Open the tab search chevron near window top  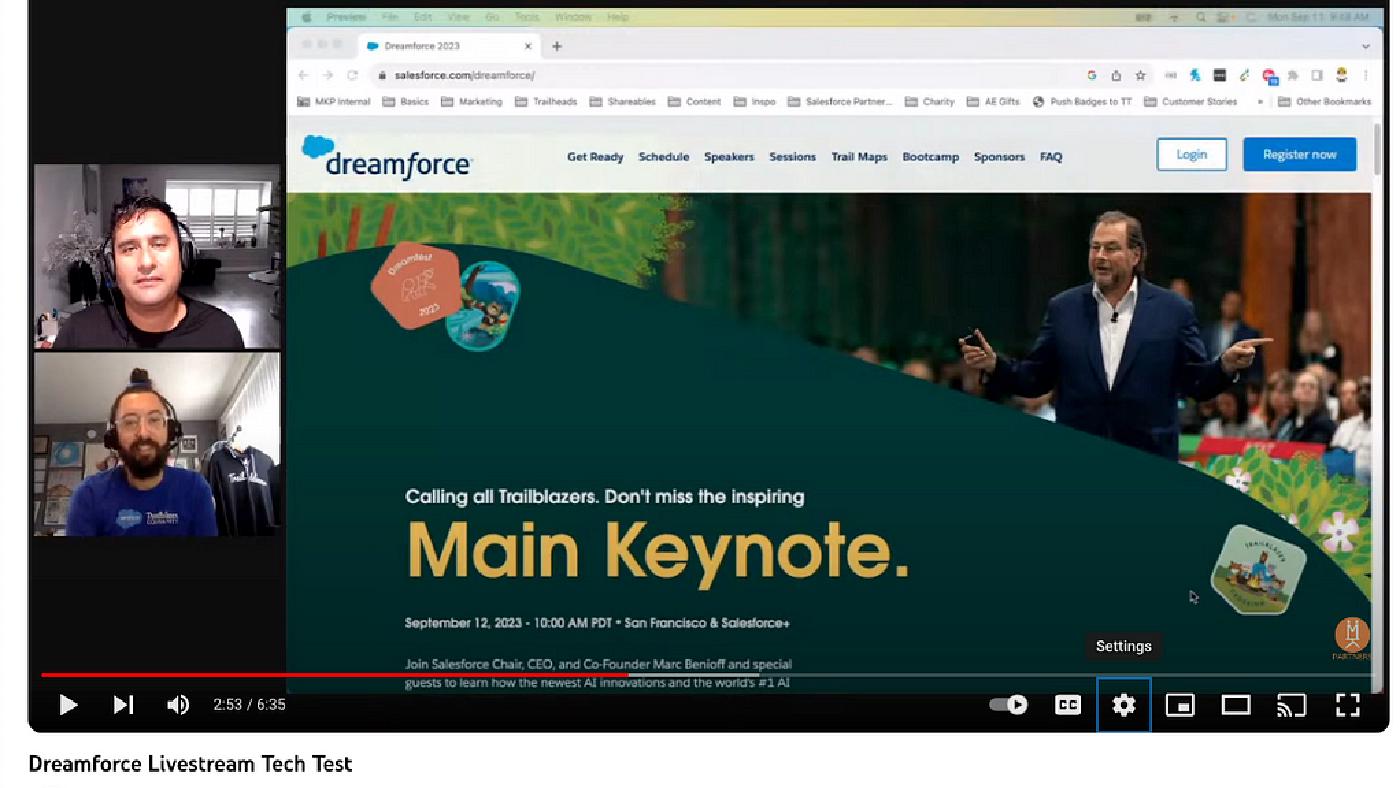click(x=1364, y=46)
